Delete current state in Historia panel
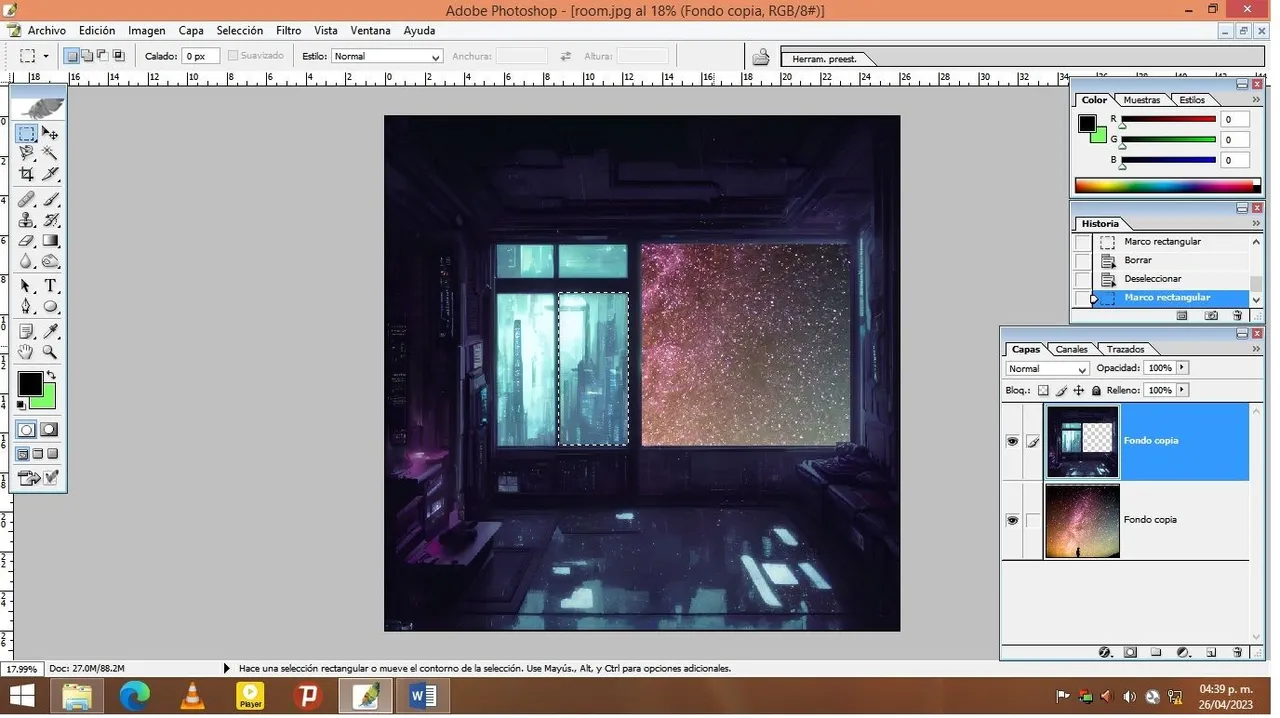The width and height of the screenshot is (1280, 718). click(1237, 315)
